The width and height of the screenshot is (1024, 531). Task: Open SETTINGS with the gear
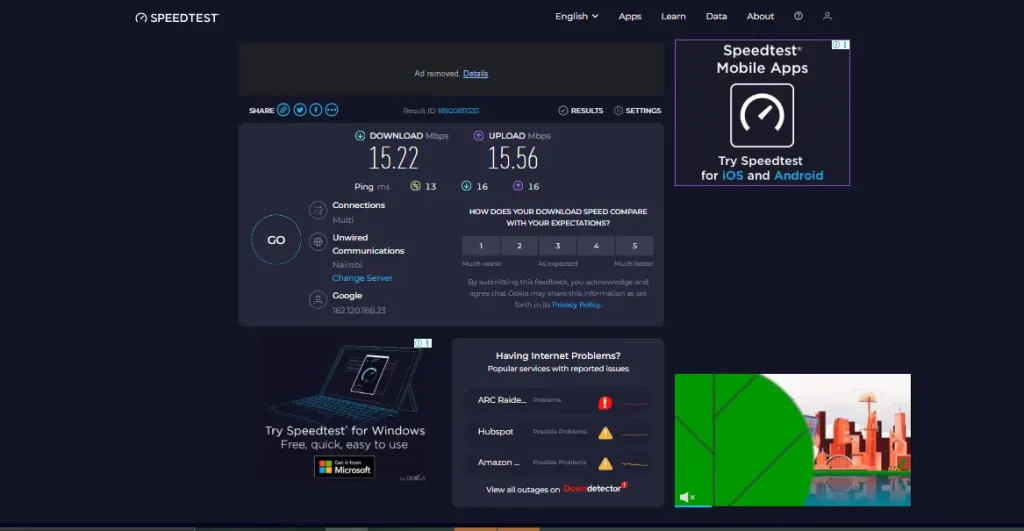(x=637, y=110)
